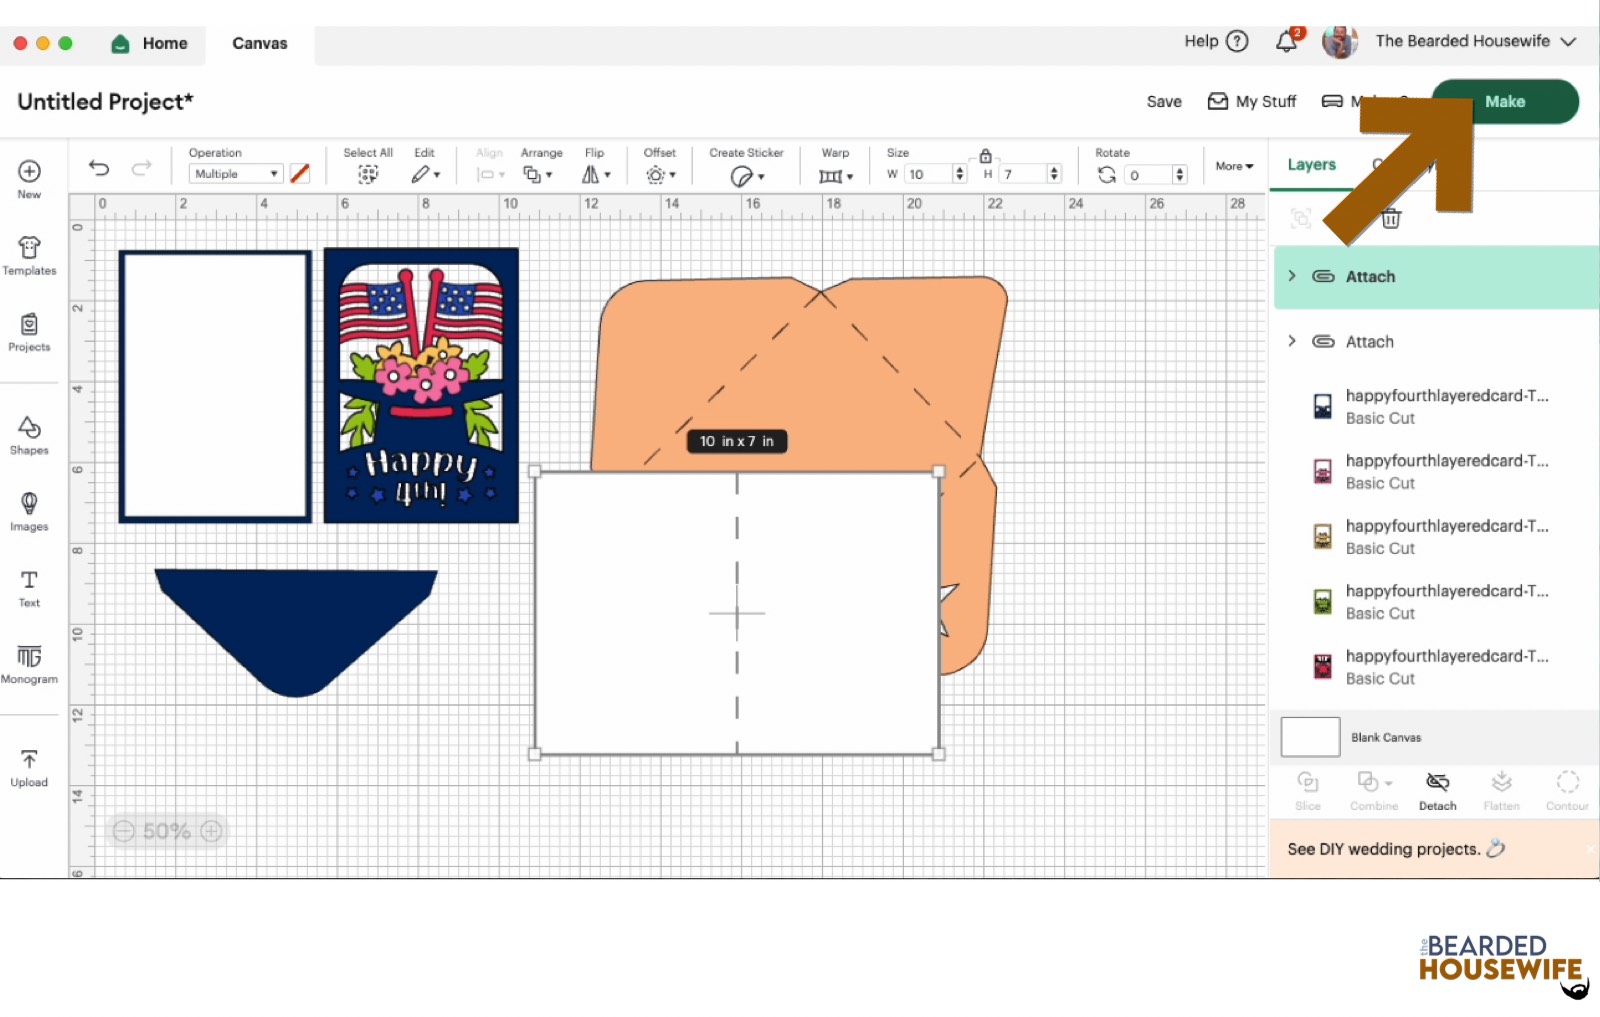Click the Align menu
The height and width of the screenshot is (1017, 1600).
point(490,166)
